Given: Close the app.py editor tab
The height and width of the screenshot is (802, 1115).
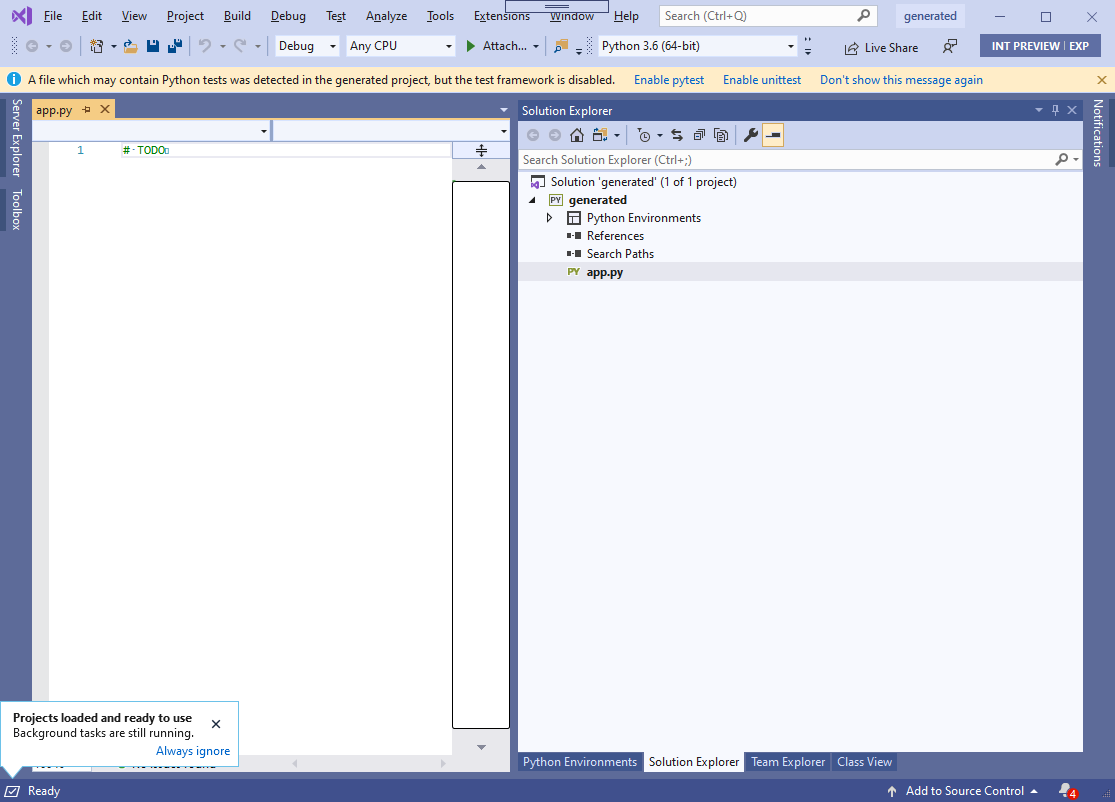Looking at the screenshot, I should [105, 109].
